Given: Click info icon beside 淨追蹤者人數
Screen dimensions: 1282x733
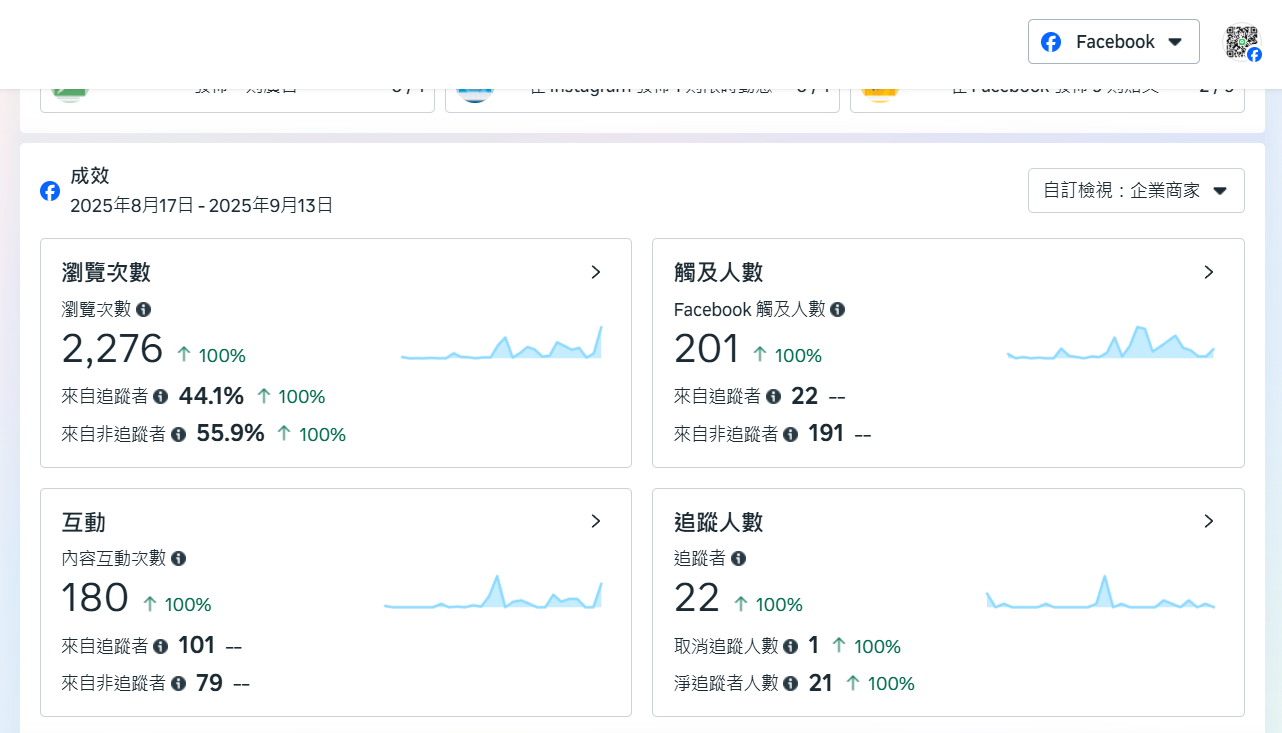Looking at the screenshot, I should point(791,684).
